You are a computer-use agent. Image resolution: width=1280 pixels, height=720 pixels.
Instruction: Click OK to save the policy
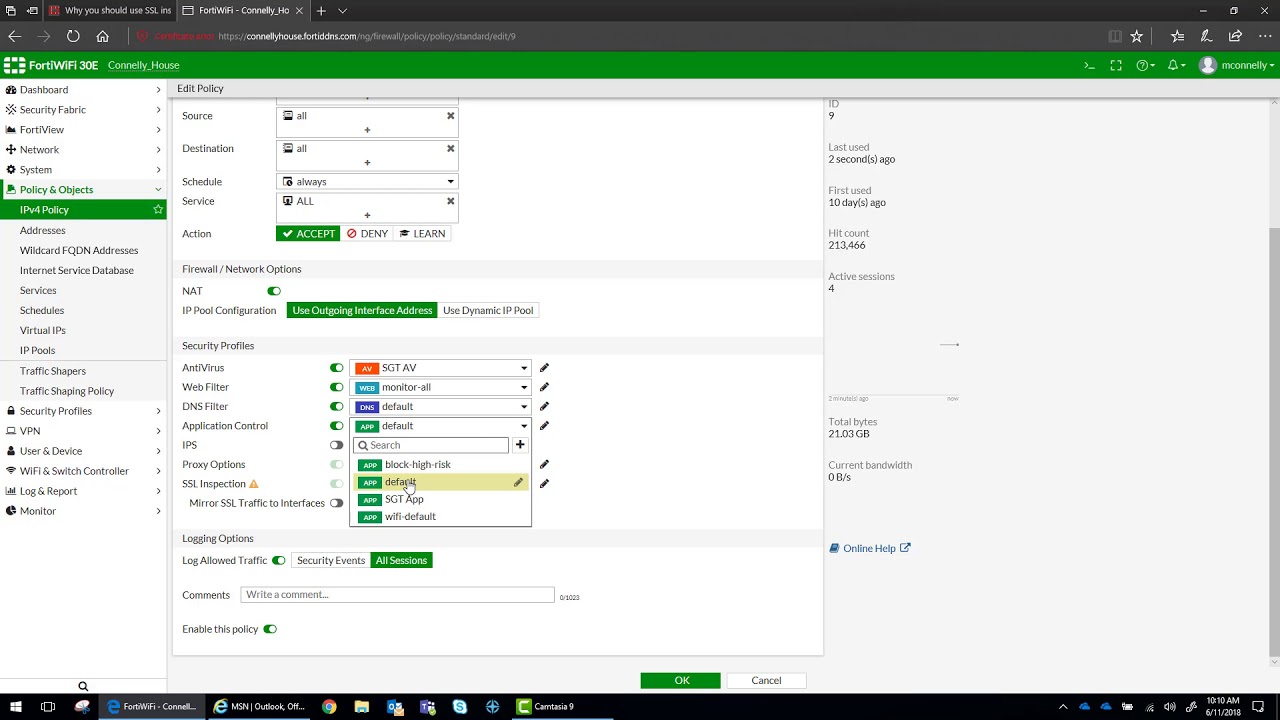pyautogui.click(x=681, y=680)
